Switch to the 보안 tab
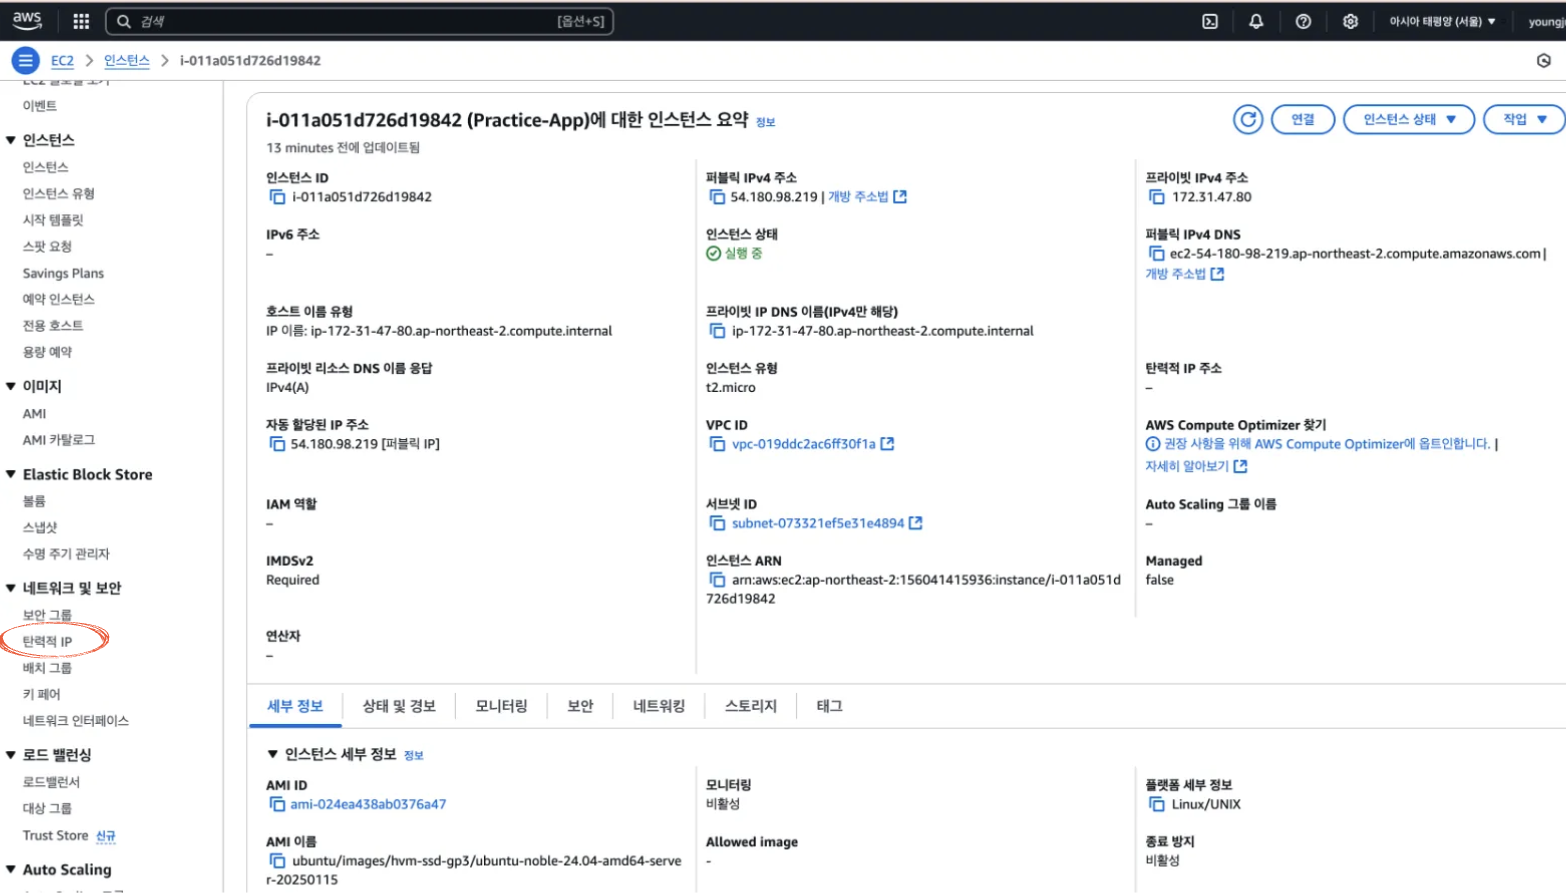 580,706
